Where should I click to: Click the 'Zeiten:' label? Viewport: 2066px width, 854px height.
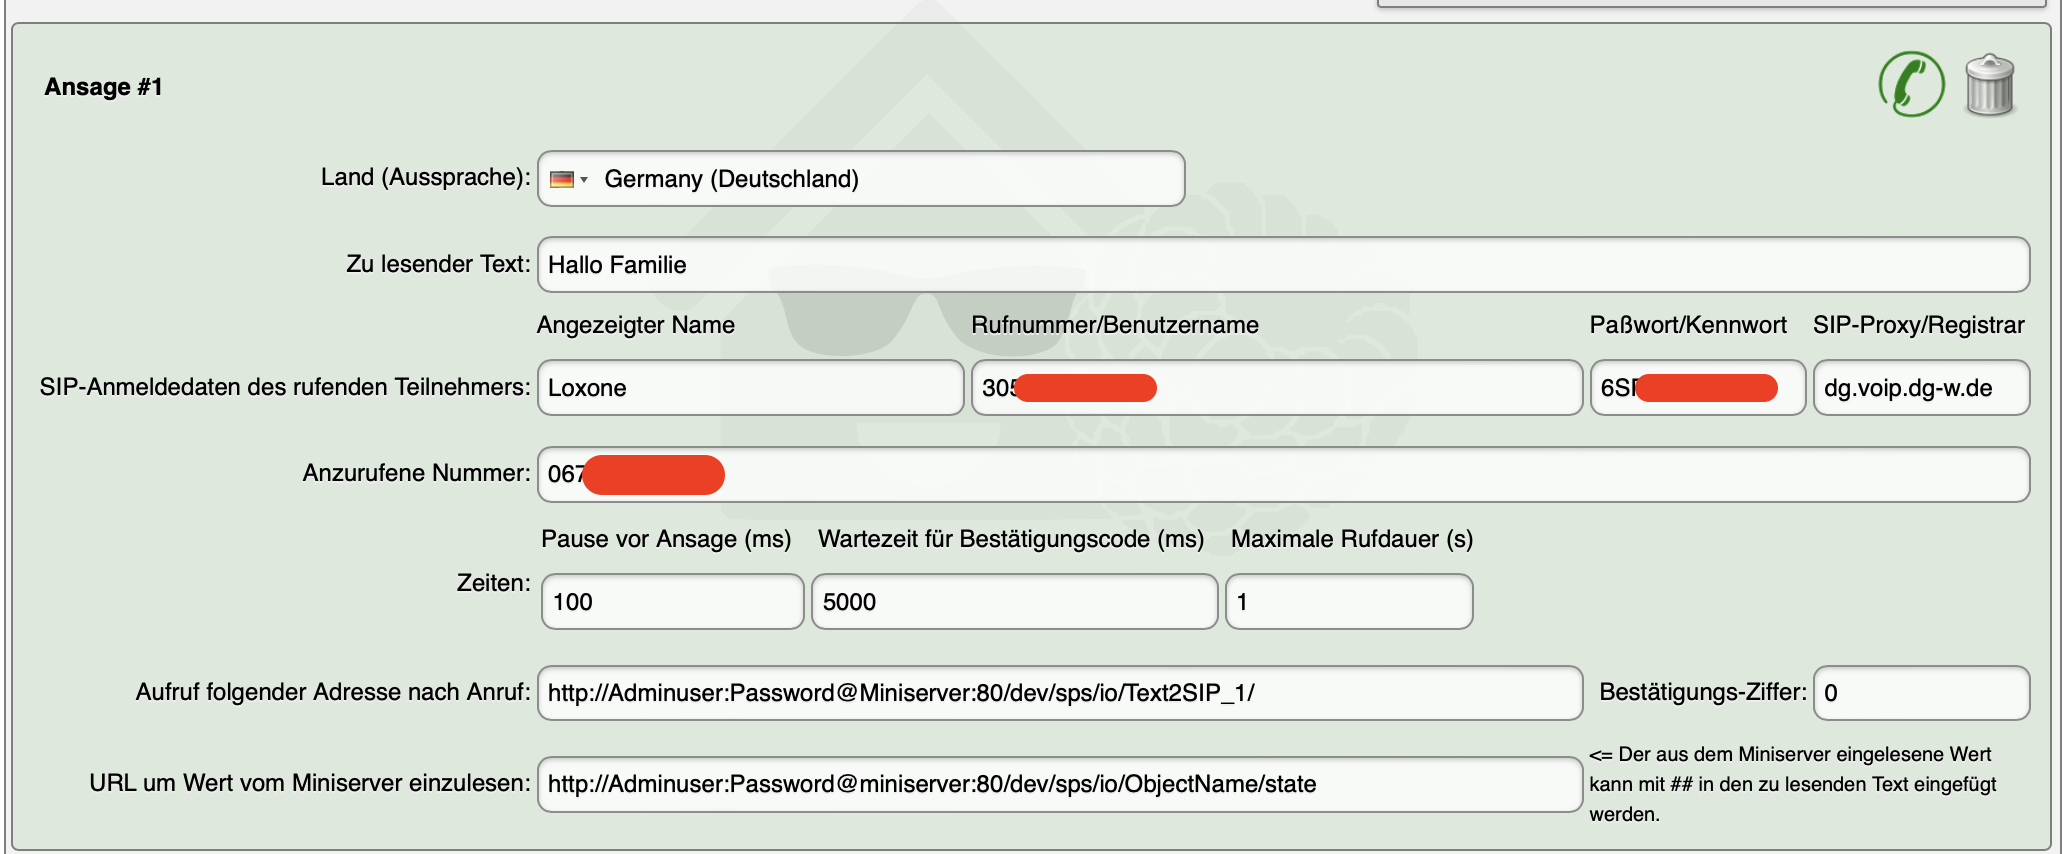[x=493, y=583]
